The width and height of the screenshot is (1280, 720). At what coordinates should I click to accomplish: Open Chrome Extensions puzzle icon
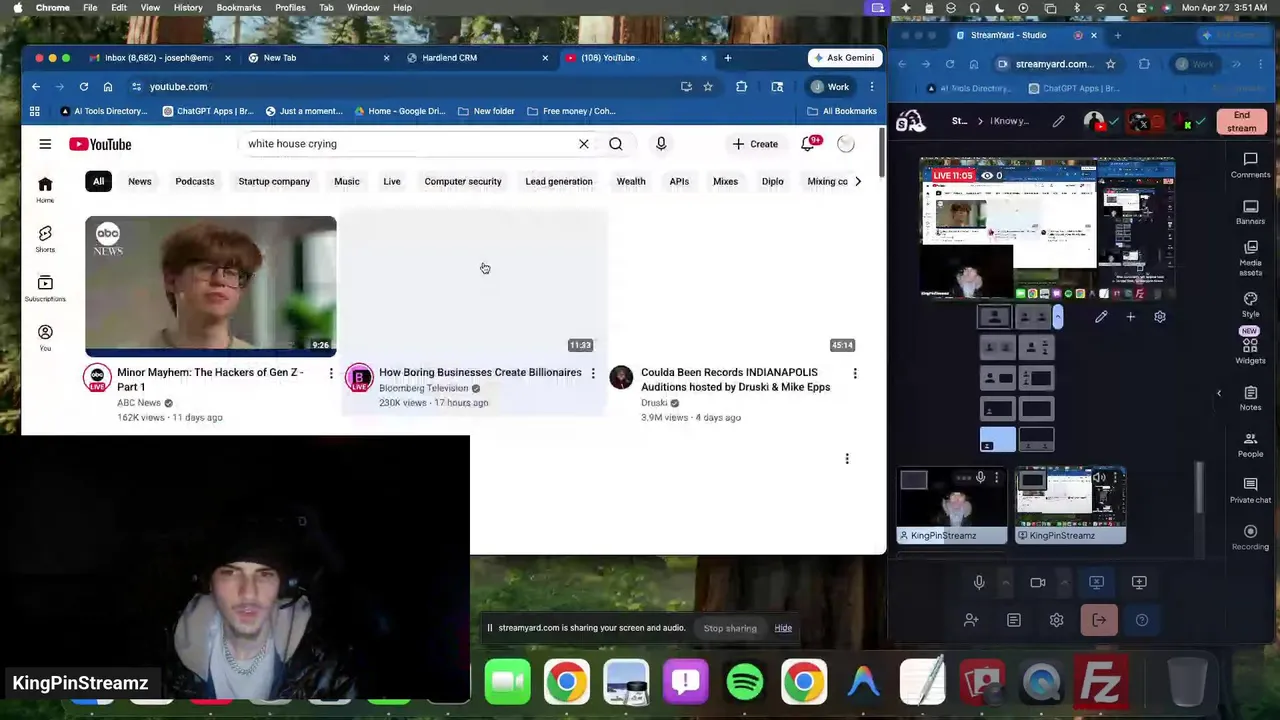pos(741,87)
